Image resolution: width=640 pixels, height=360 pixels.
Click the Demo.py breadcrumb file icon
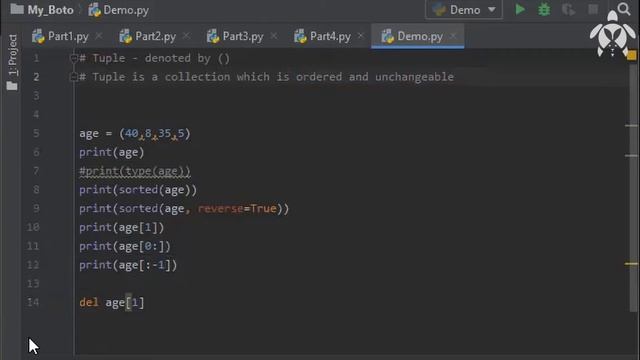tap(94, 10)
